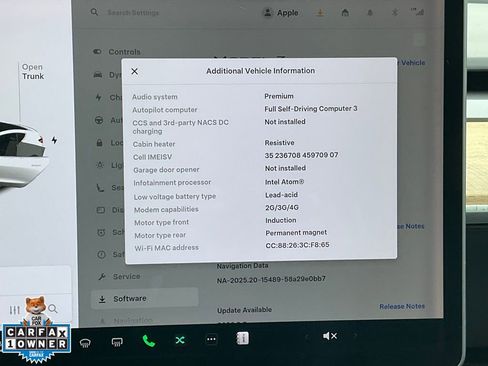Image resolution: width=488 pixels, height=366 pixels.
Task: Close the Additional Vehicle Information dialog
Action: click(x=134, y=71)
